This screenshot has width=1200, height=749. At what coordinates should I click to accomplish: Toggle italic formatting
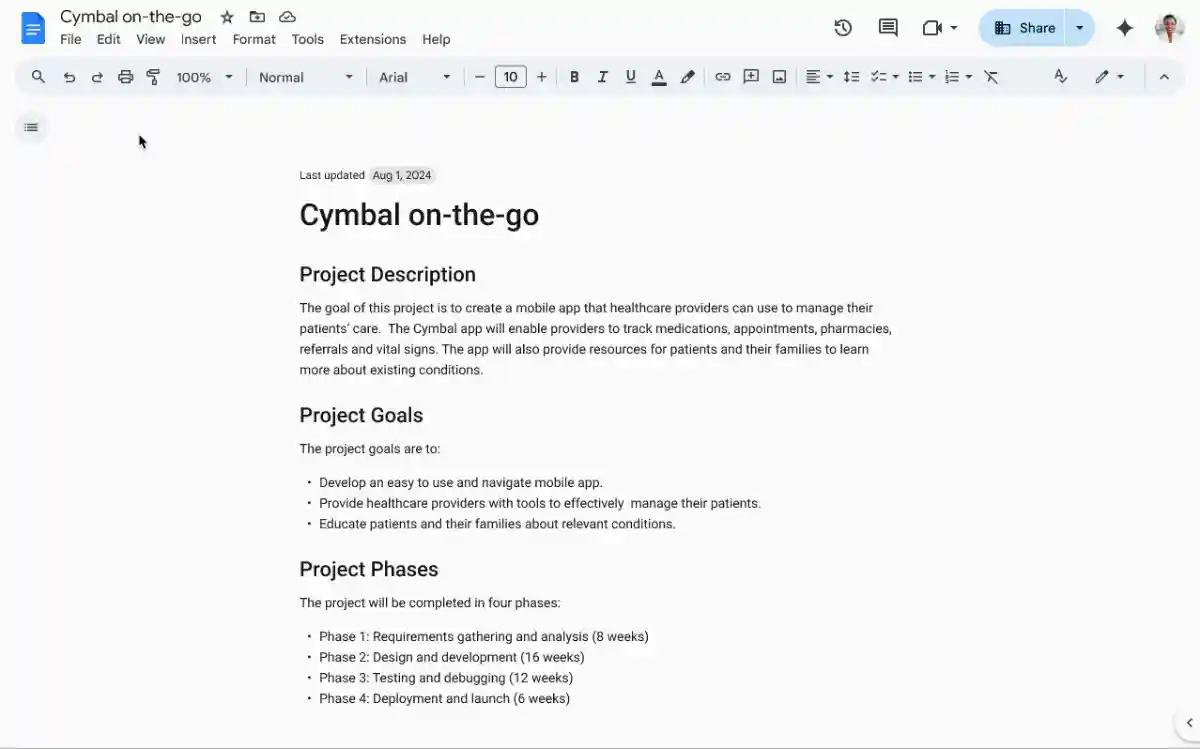[602, 77]
